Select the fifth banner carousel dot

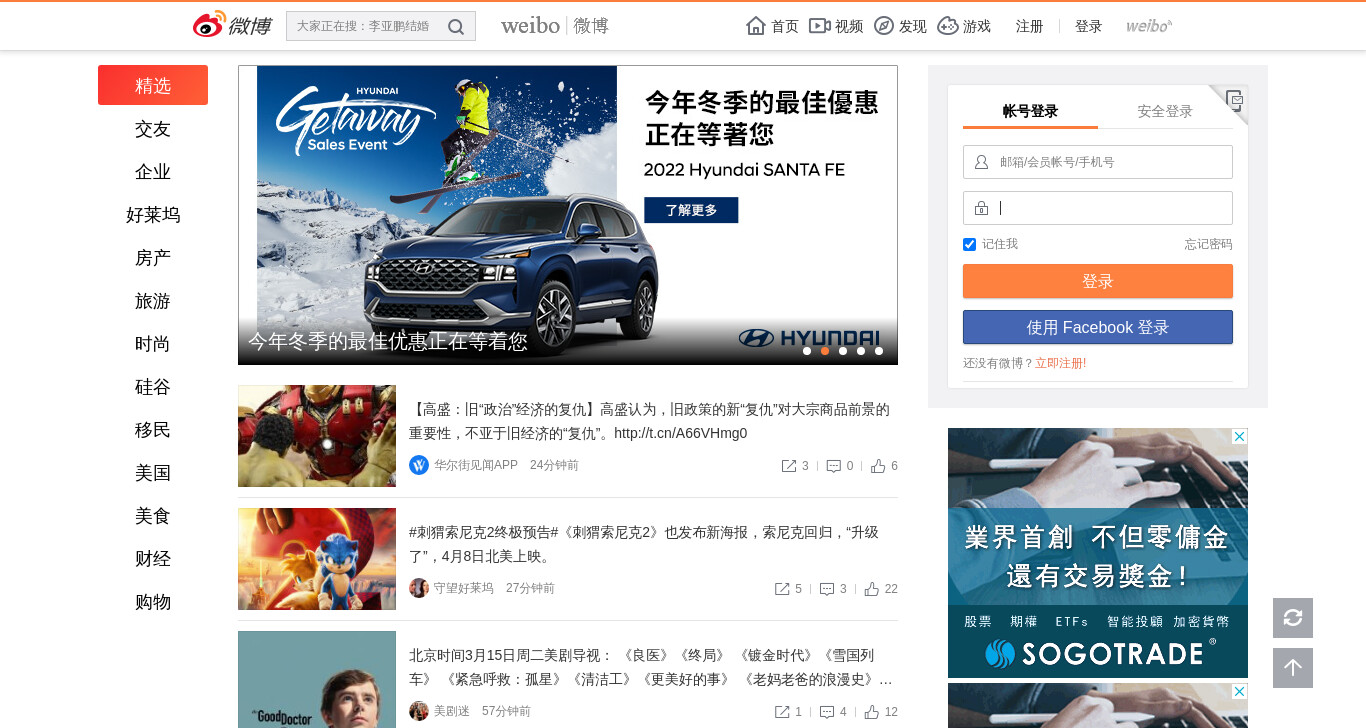tap(879, 351)
